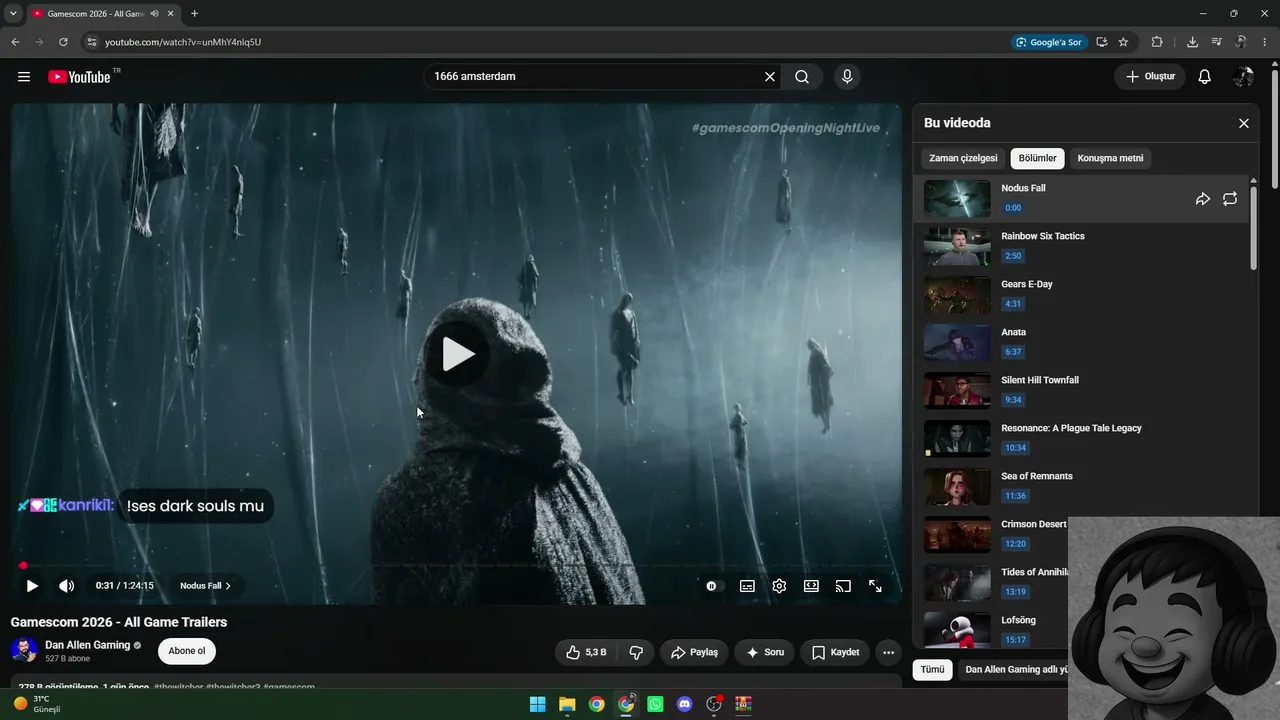Share the video with the Paylaş button
This screenshot has width=1280, height=720.
[694, 652]
